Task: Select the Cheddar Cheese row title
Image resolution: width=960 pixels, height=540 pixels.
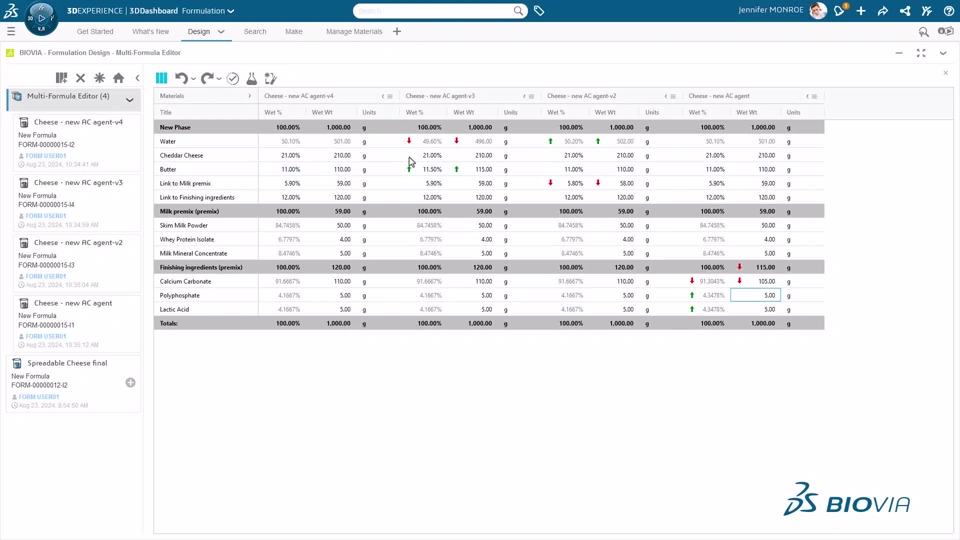Action: (x=181, y=156)
